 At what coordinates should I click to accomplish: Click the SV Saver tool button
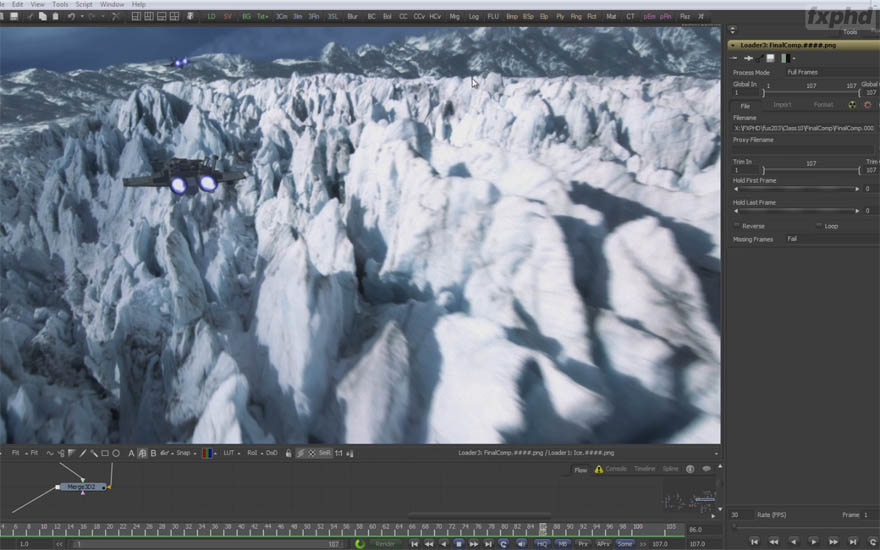(x=228, y=17)
